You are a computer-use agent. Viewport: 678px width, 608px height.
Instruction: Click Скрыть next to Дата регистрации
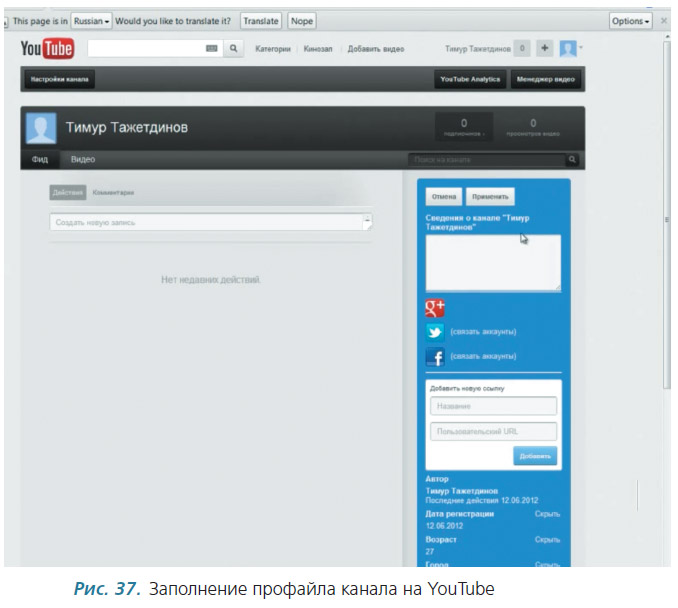coord(547,514)
